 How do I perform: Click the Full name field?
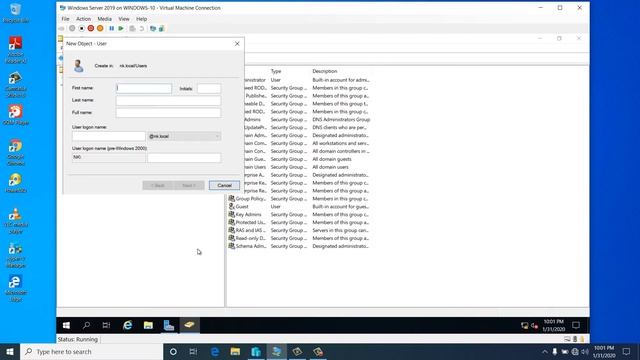tap(168, 113)
